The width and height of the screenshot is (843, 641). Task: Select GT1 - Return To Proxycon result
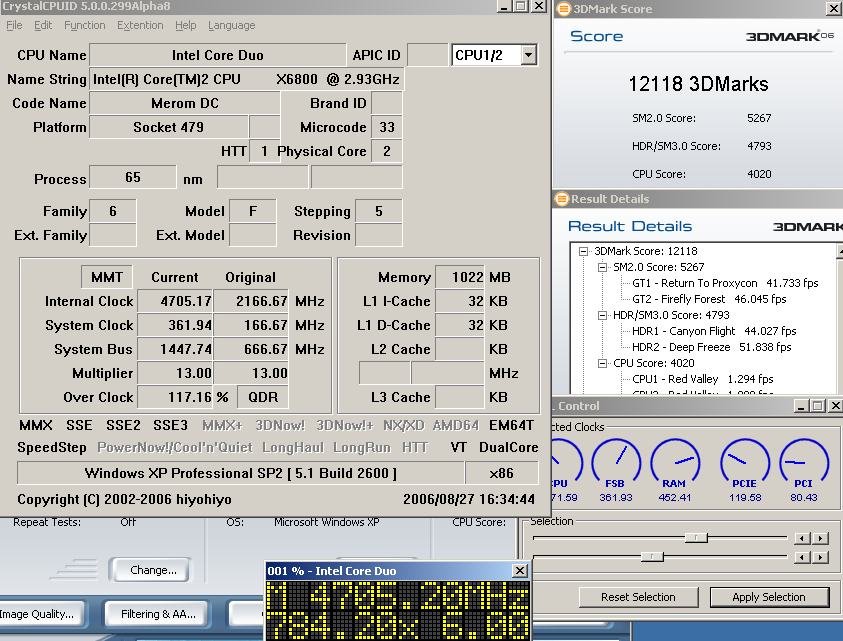coord(725,283)
